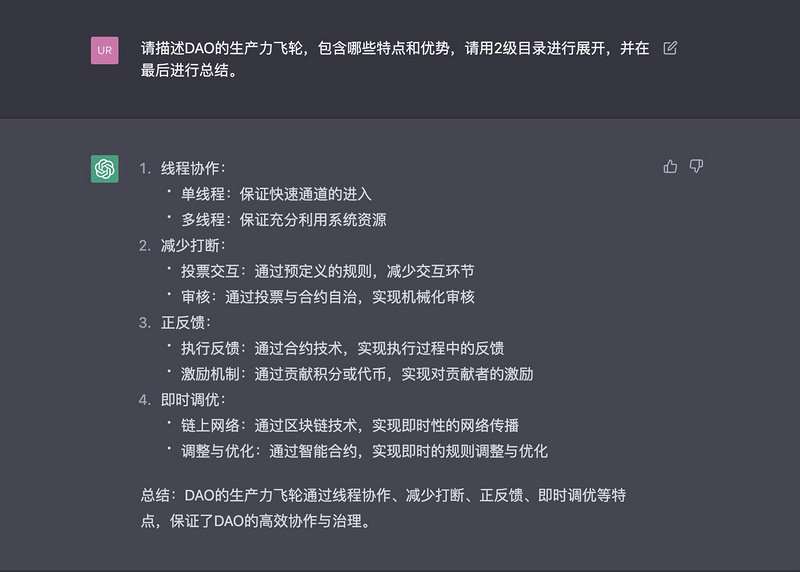The image size is (800, 572).
Task: Click the UR user avatar
Action: [x=105, y=49]
